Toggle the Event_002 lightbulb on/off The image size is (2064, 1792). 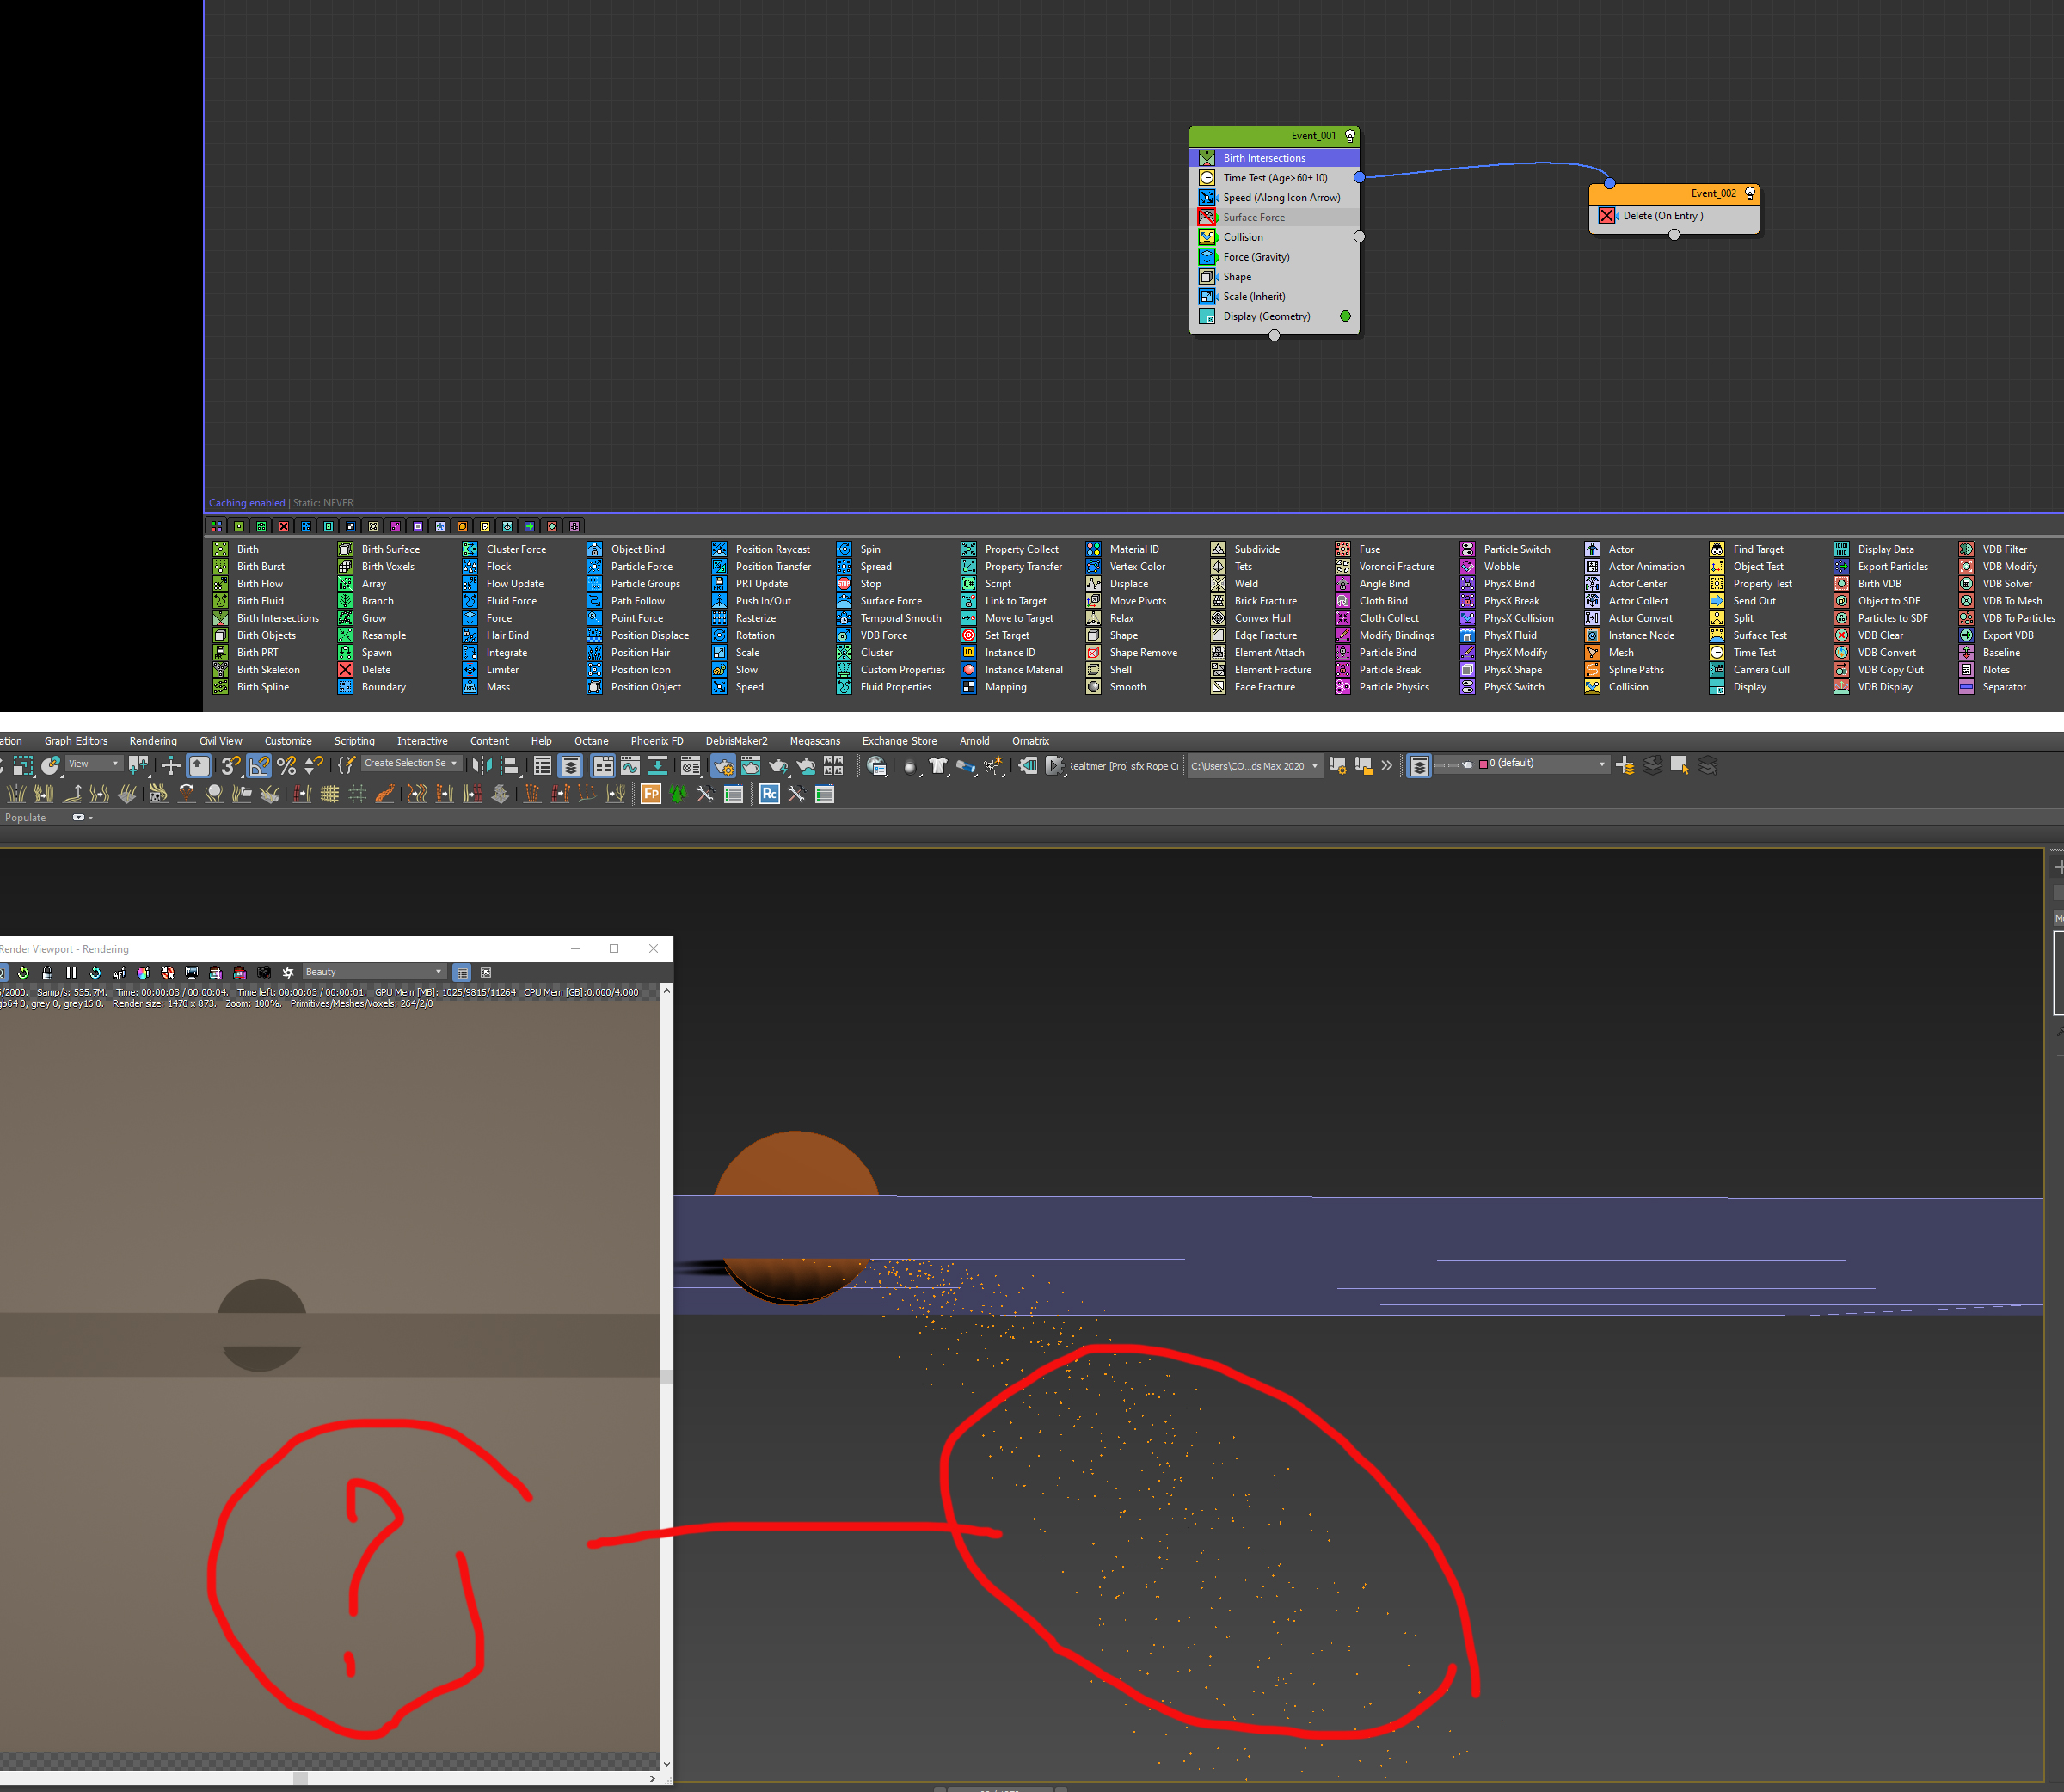[1749, 194]
